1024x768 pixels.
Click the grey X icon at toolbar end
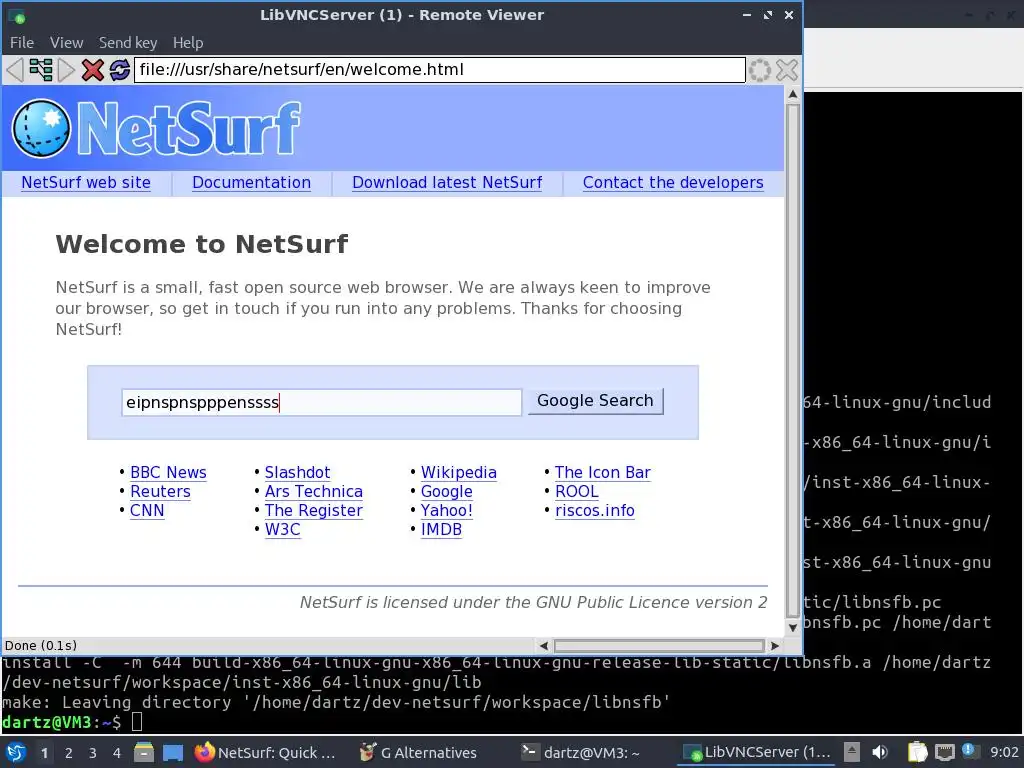click(787, 70)
